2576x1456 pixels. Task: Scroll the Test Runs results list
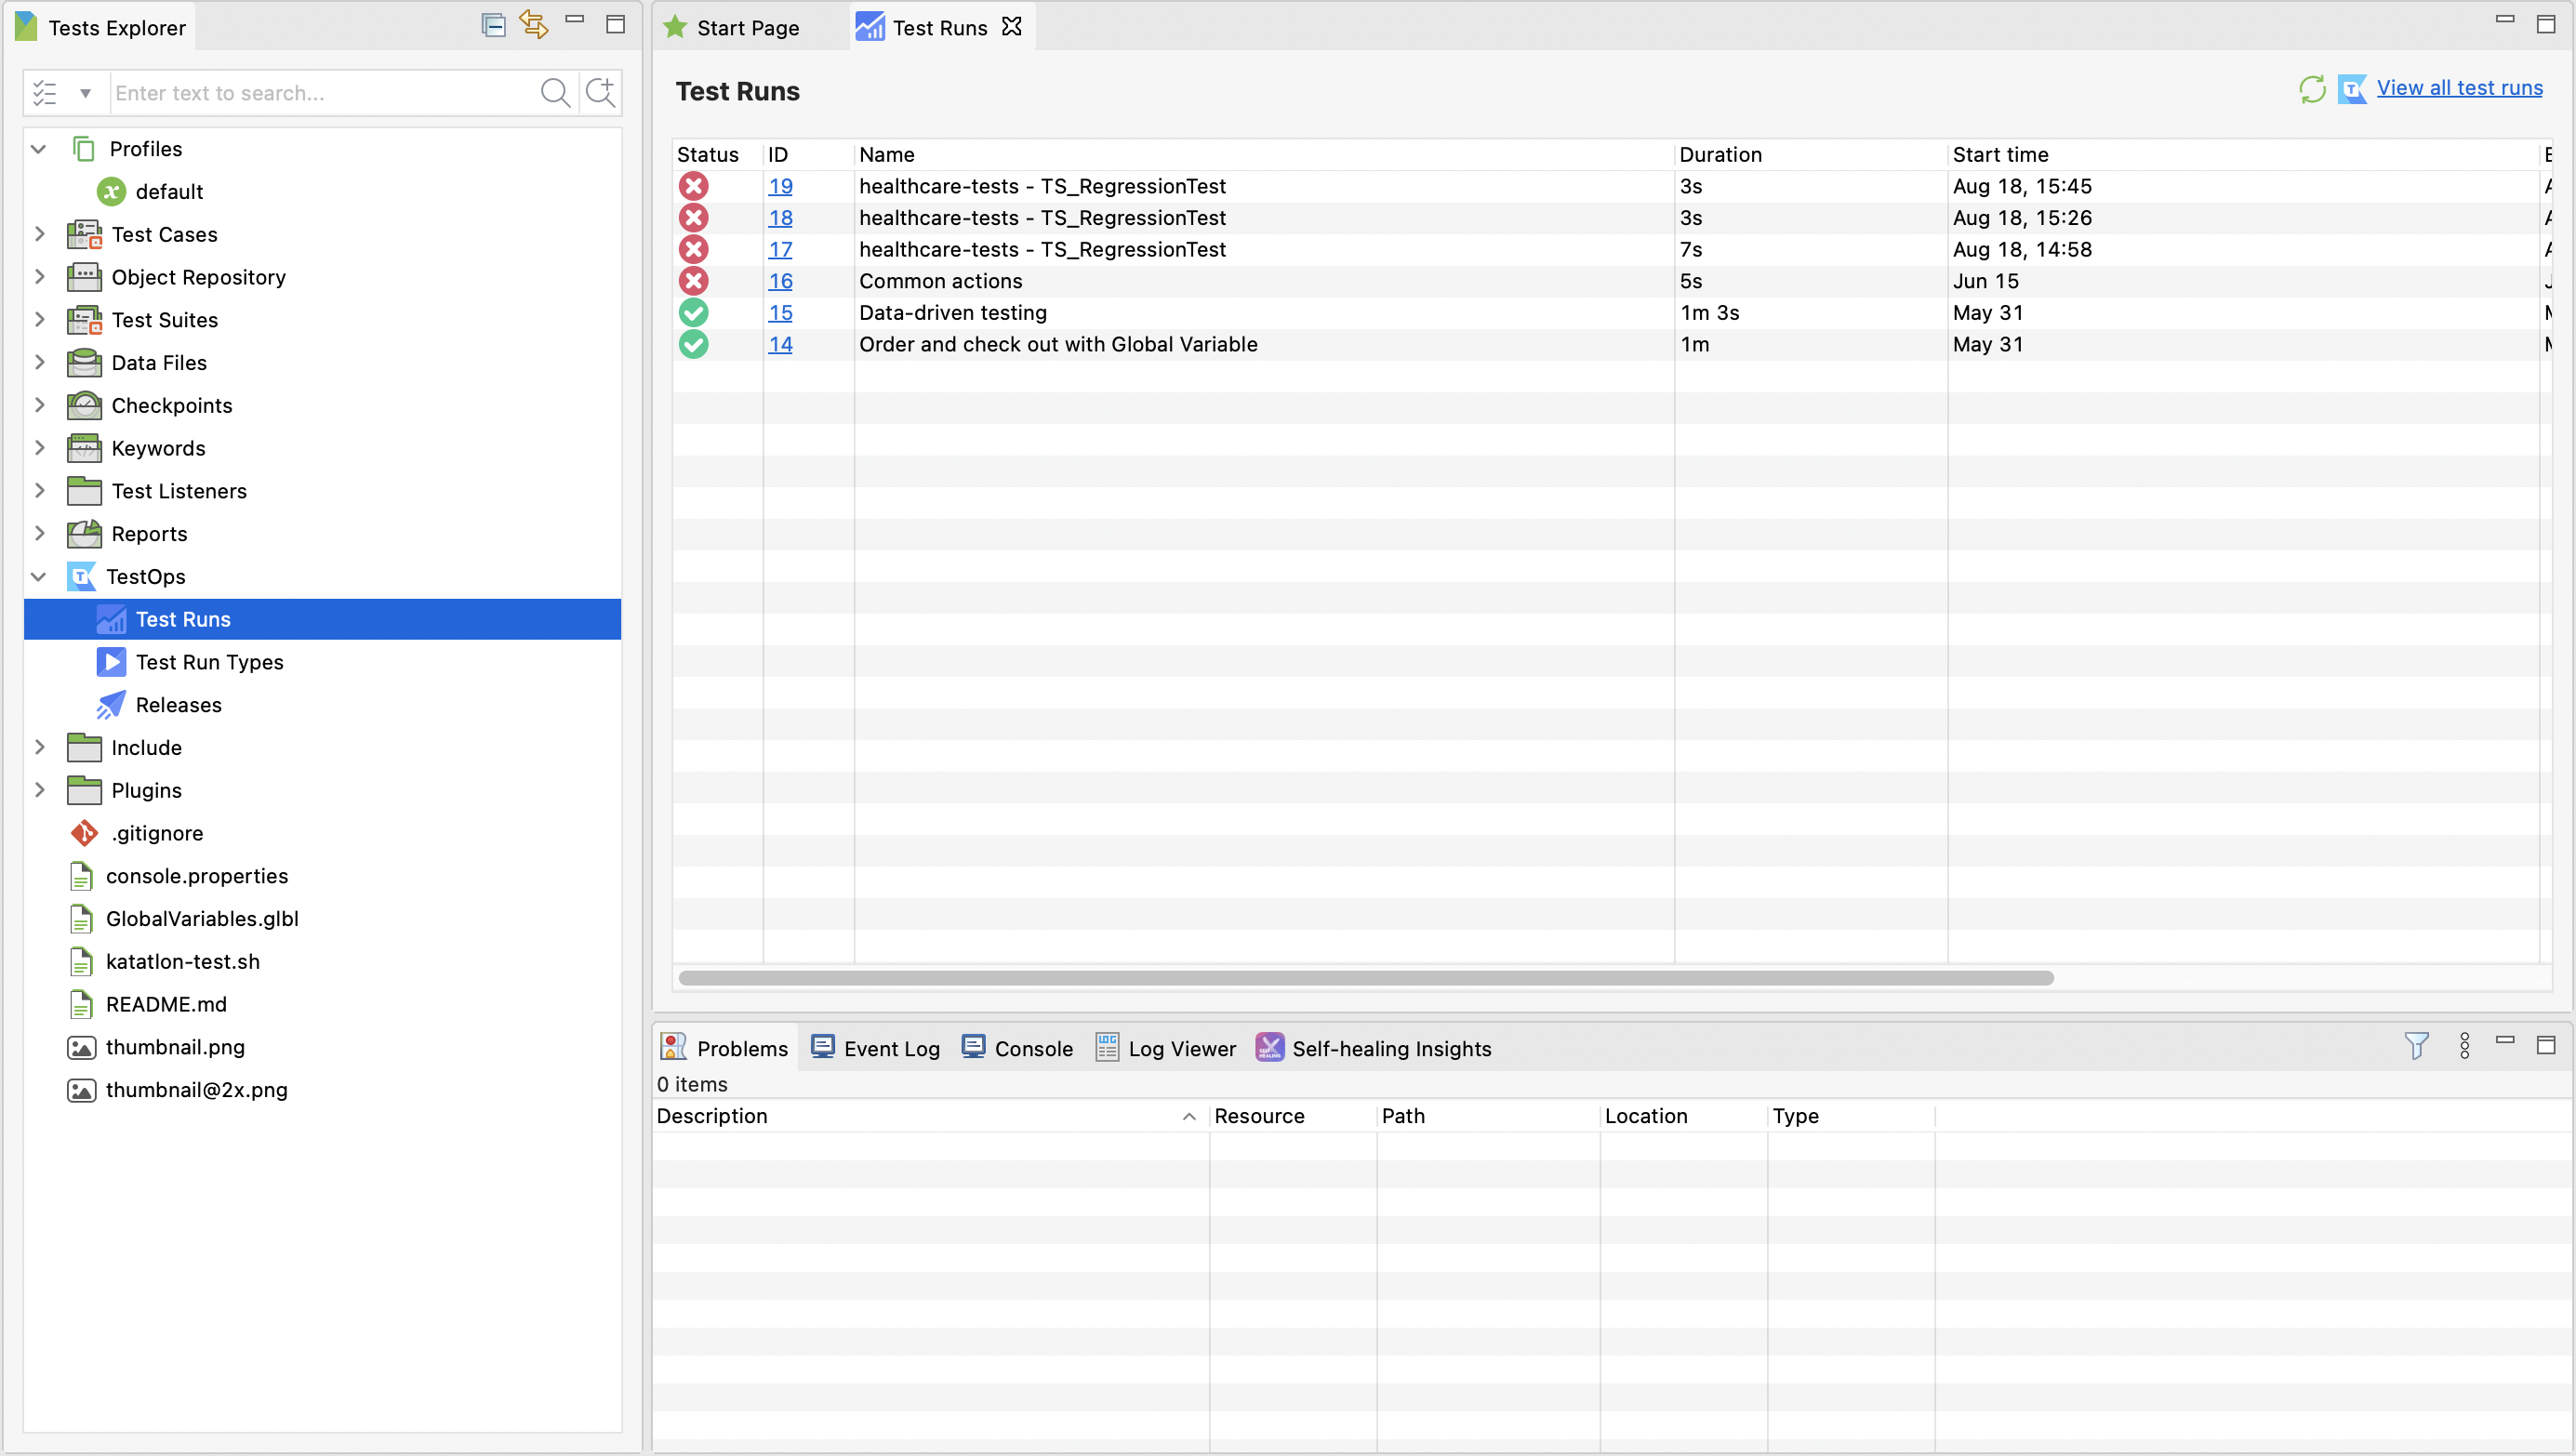click(1362, 978)
